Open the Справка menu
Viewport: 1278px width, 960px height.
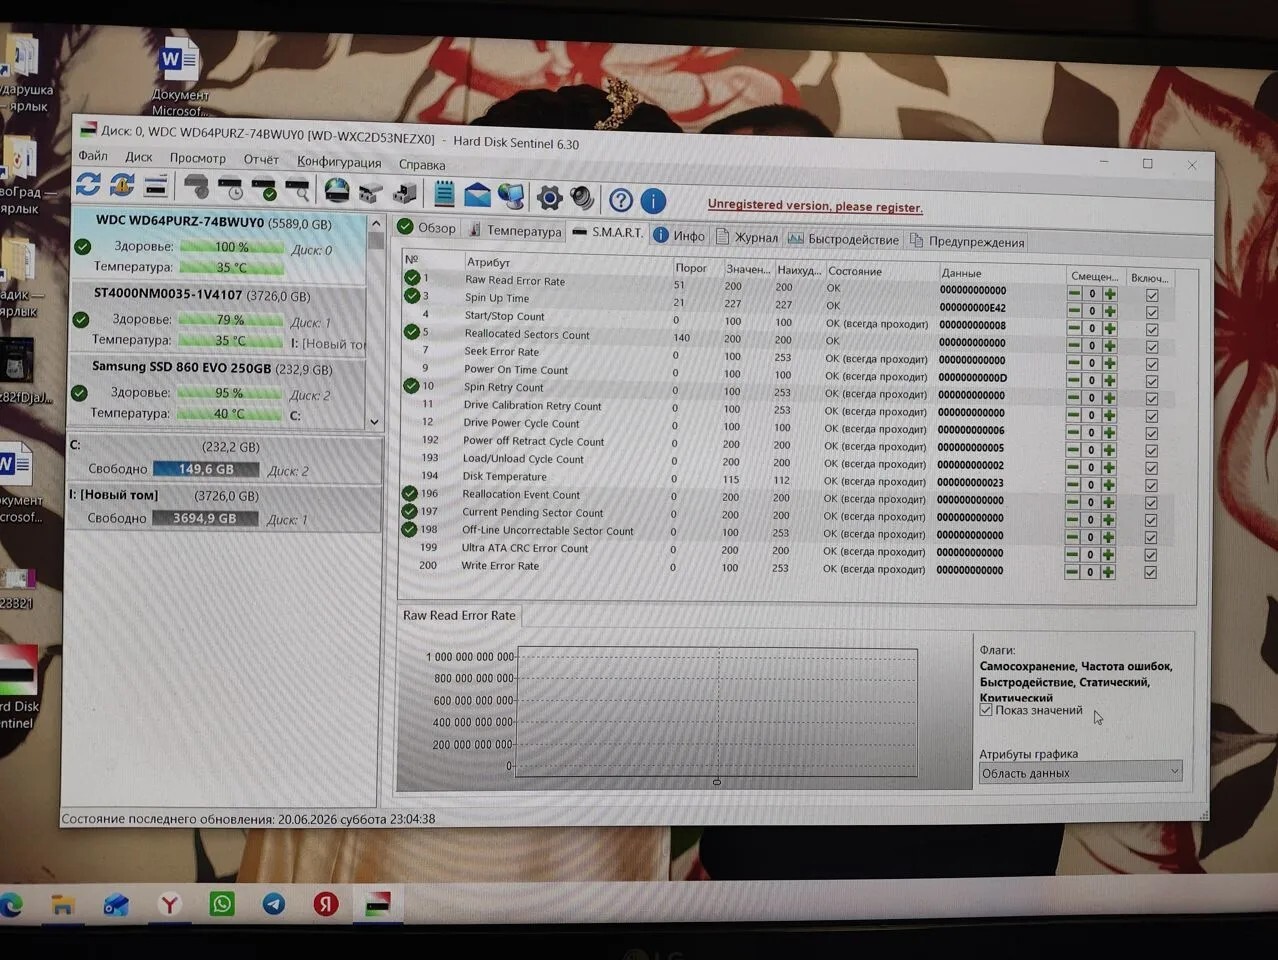tap(422, 165)
